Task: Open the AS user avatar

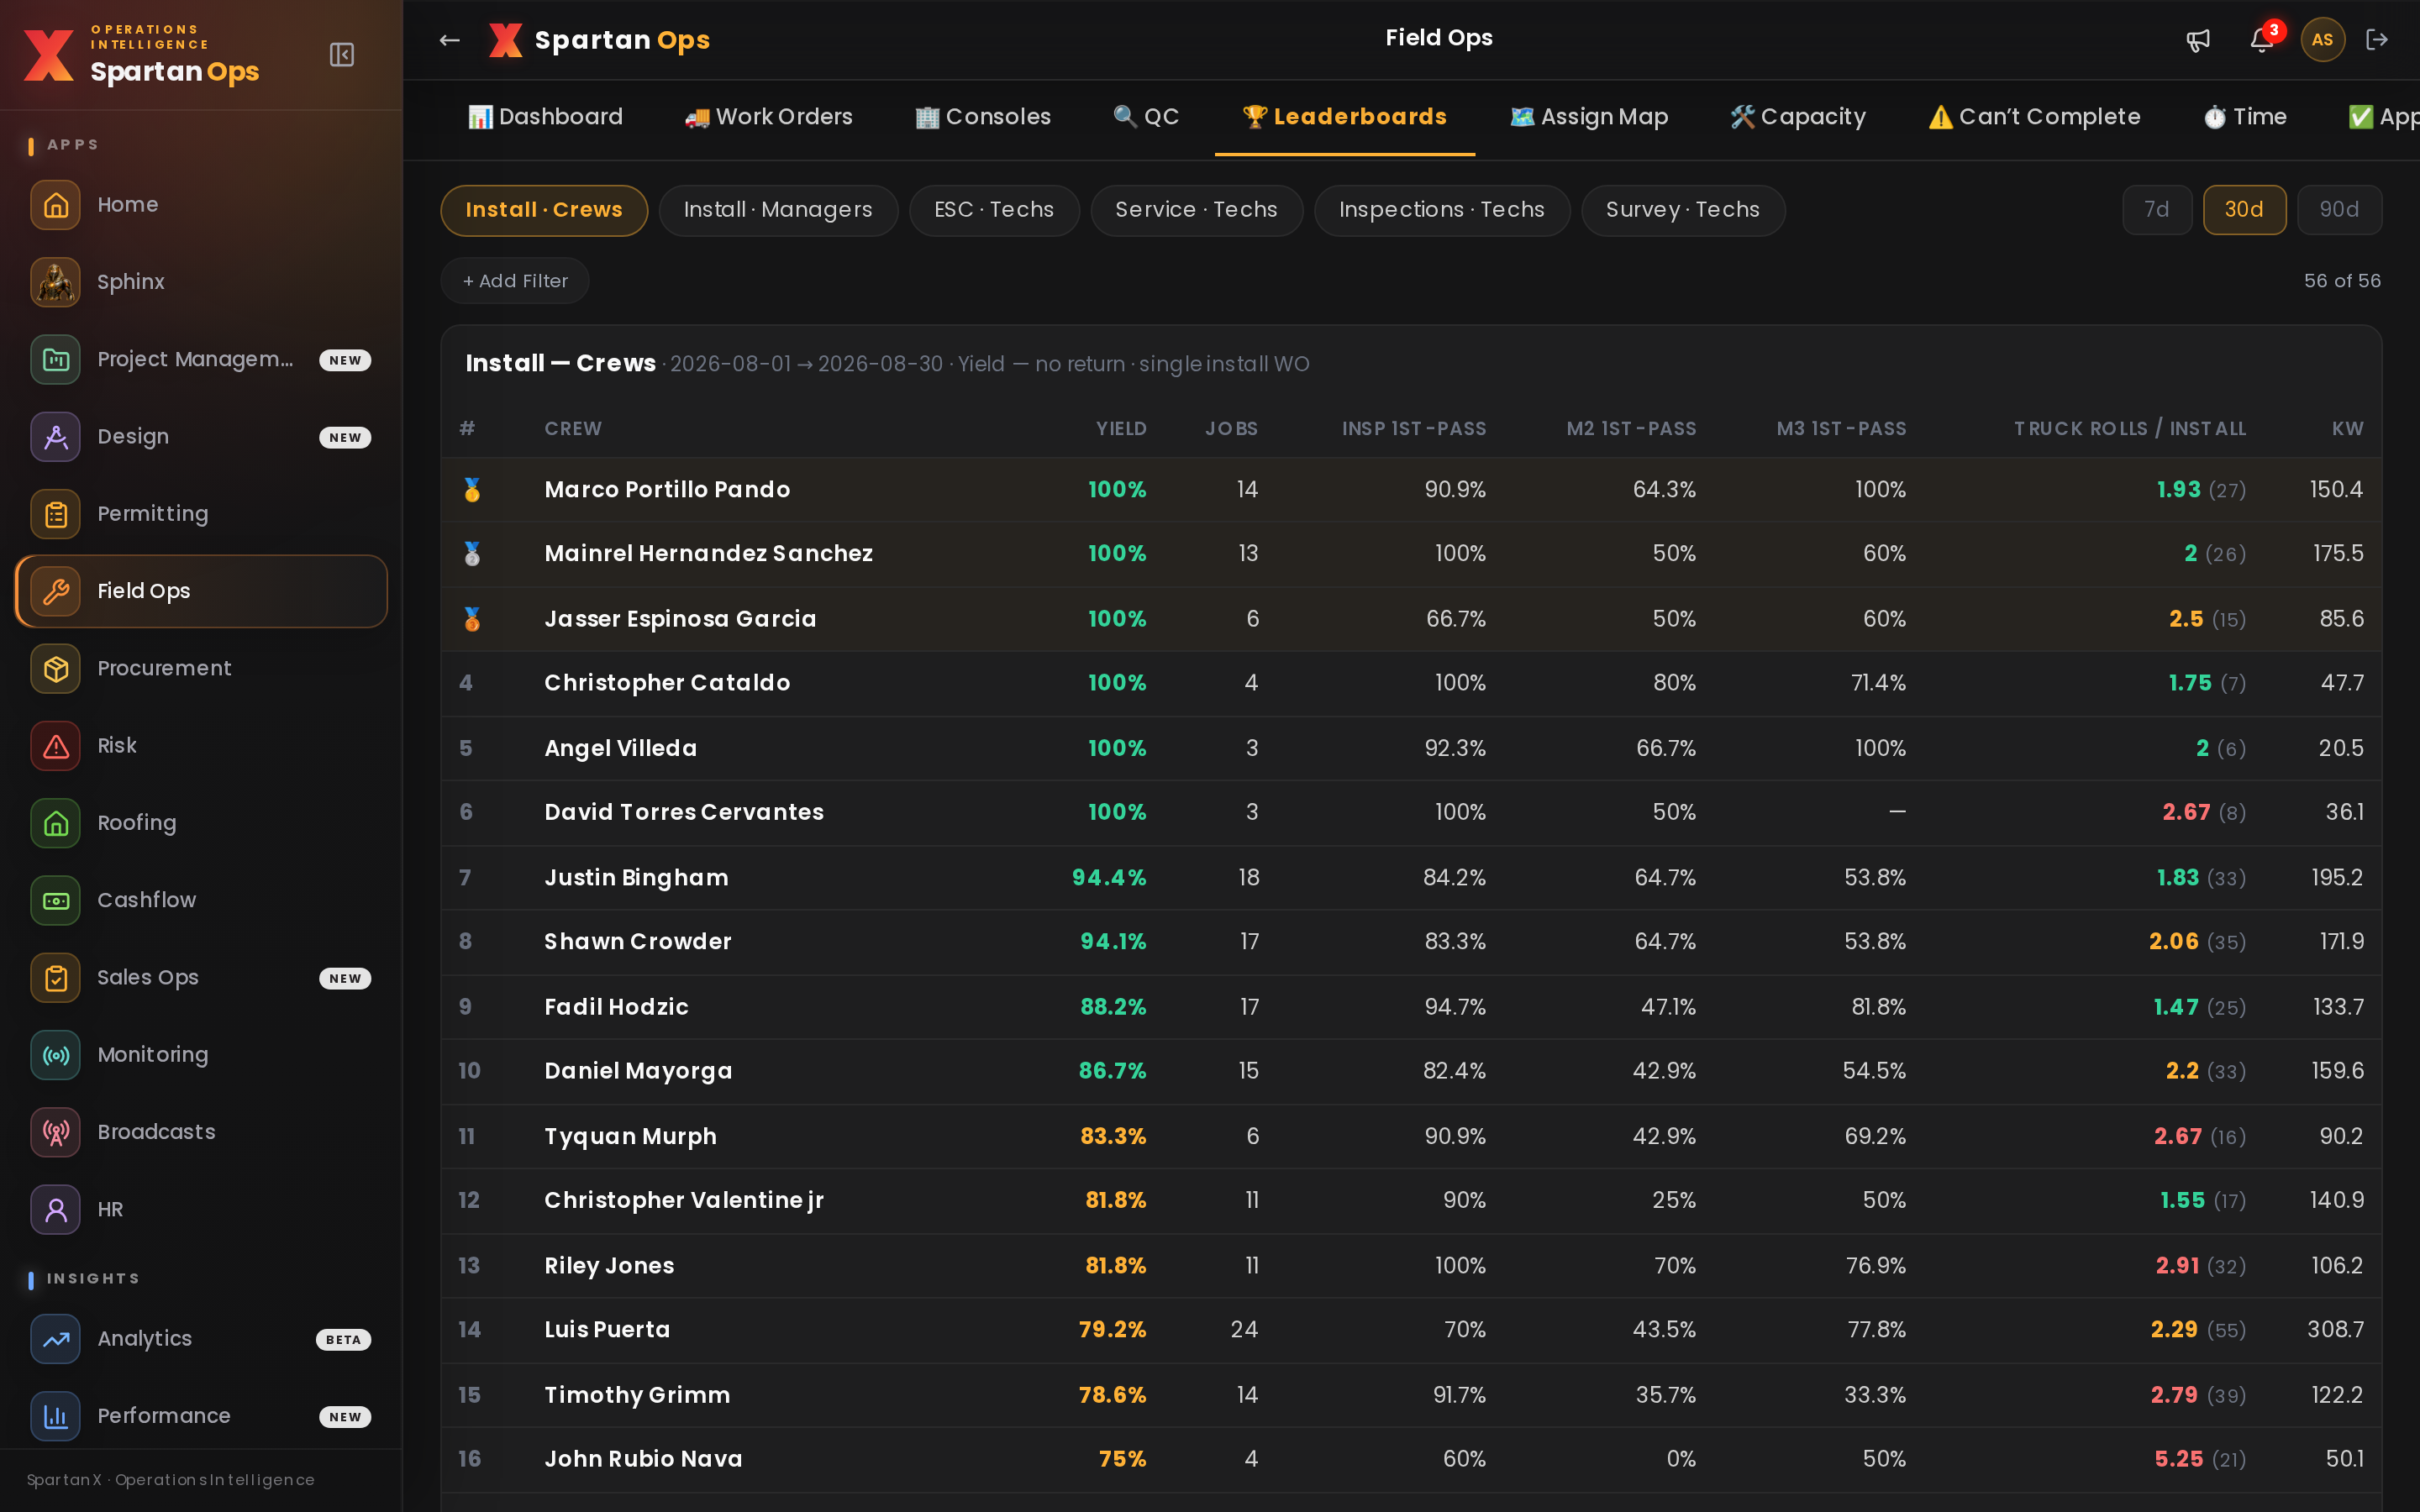Action: pyautogui.click(x=2322, y=40)
